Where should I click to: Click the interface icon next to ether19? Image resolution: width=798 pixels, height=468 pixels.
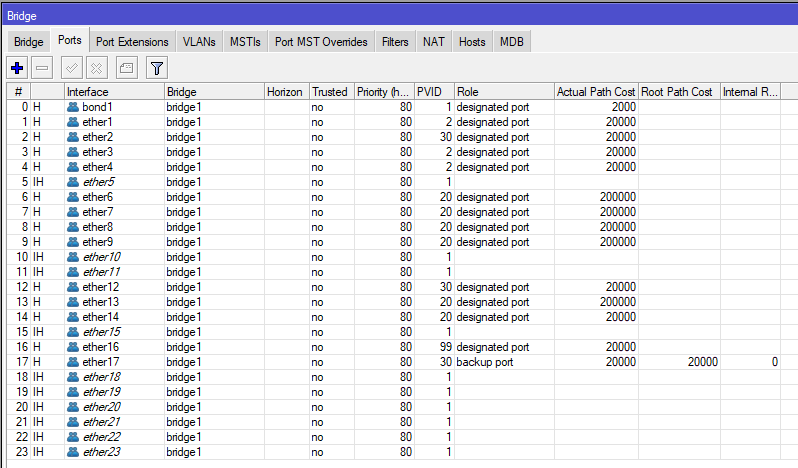(73, 392)
